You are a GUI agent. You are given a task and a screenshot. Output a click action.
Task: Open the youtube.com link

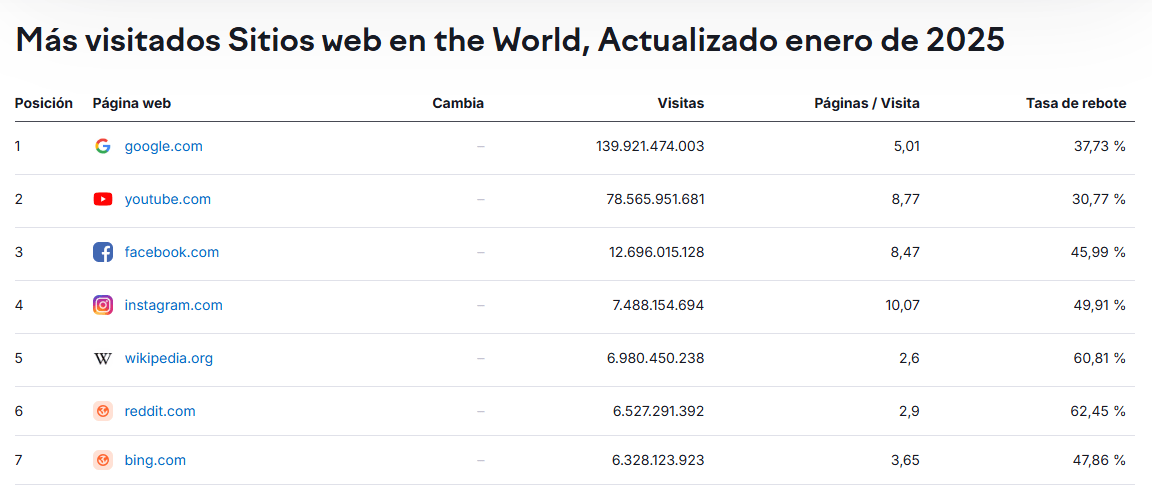click(167, 199)
